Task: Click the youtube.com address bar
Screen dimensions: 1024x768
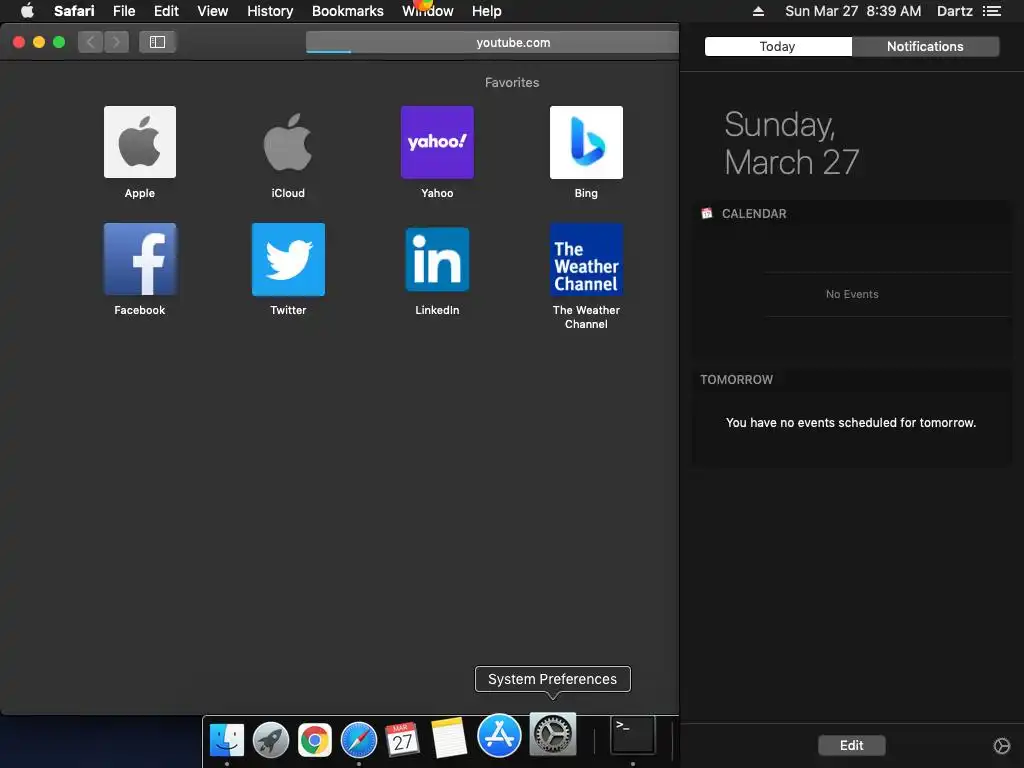Action: [492, 42]
